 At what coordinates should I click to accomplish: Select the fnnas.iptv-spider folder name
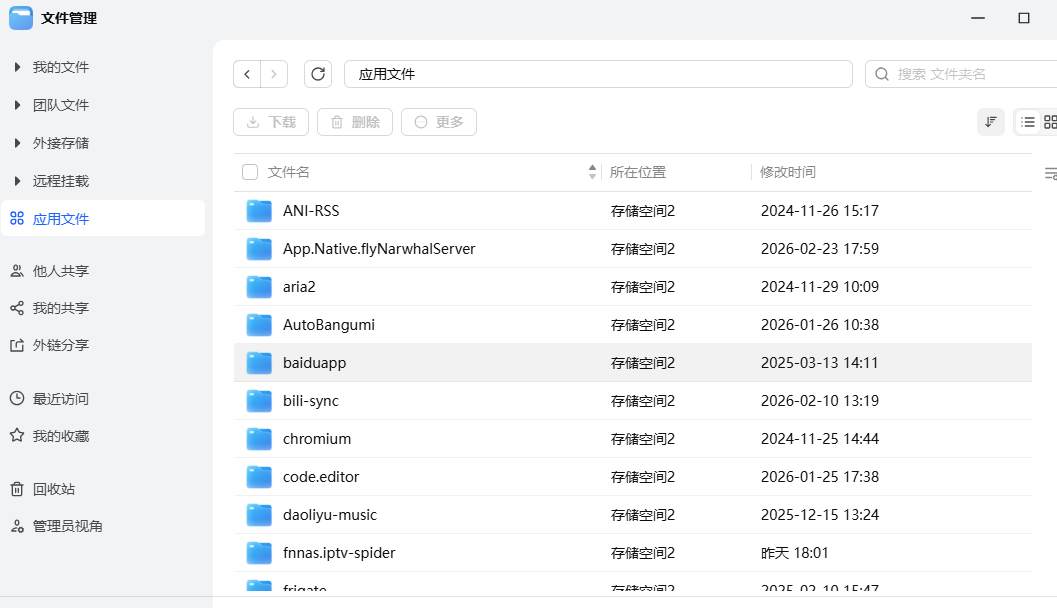(339, 553)
